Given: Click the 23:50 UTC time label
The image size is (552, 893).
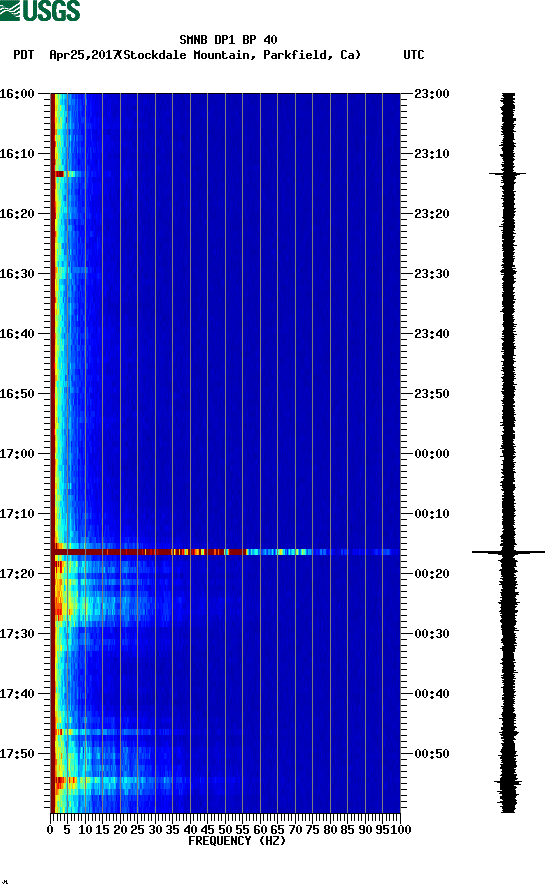Looking at the screenshot, I should point(431,394).
